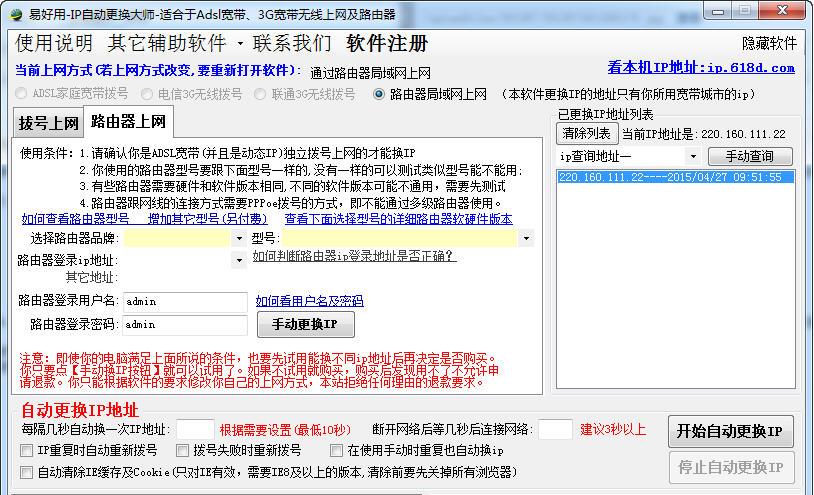Click the 每隔几秒自动换一次IP地址 input field
Viewport: 814px width, 495px height.
[x=195, y=430]
